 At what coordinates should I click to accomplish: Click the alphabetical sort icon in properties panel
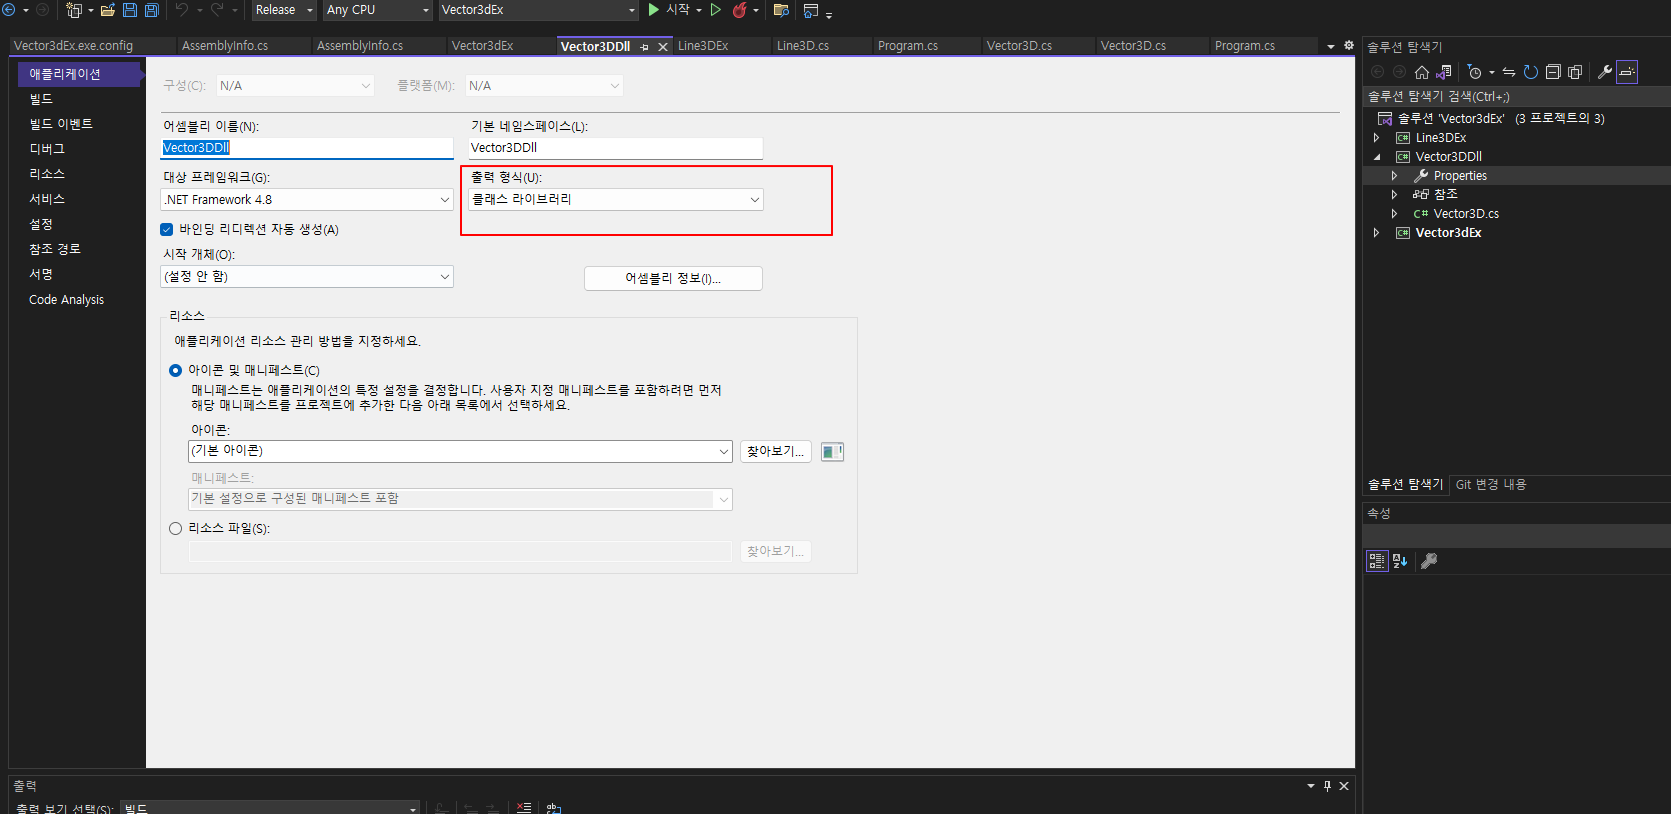pos(1400,561)
